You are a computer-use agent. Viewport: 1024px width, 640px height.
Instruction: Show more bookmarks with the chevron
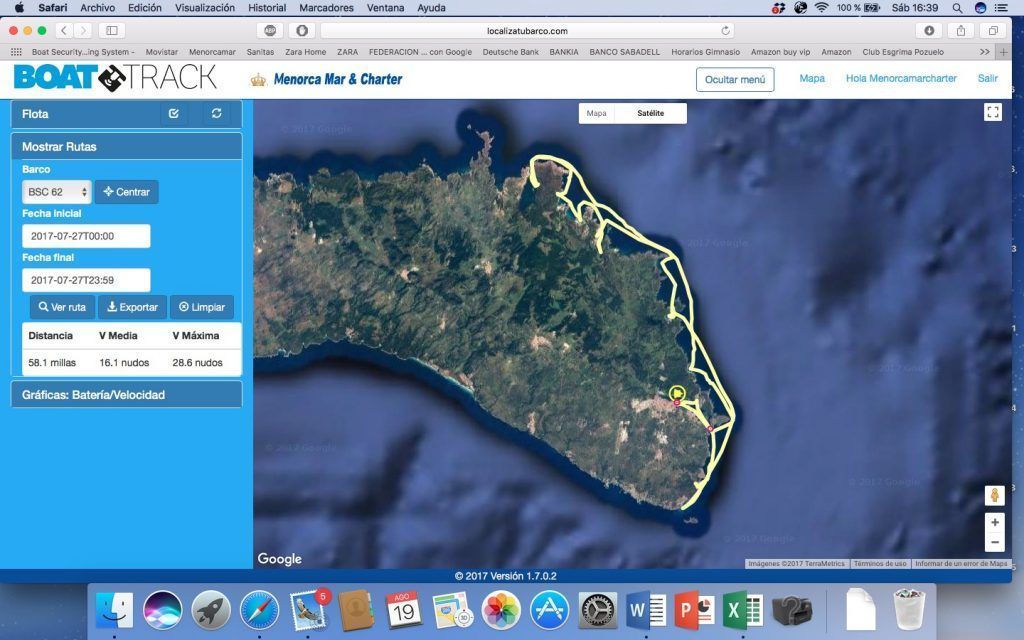(x=984, y=52)
